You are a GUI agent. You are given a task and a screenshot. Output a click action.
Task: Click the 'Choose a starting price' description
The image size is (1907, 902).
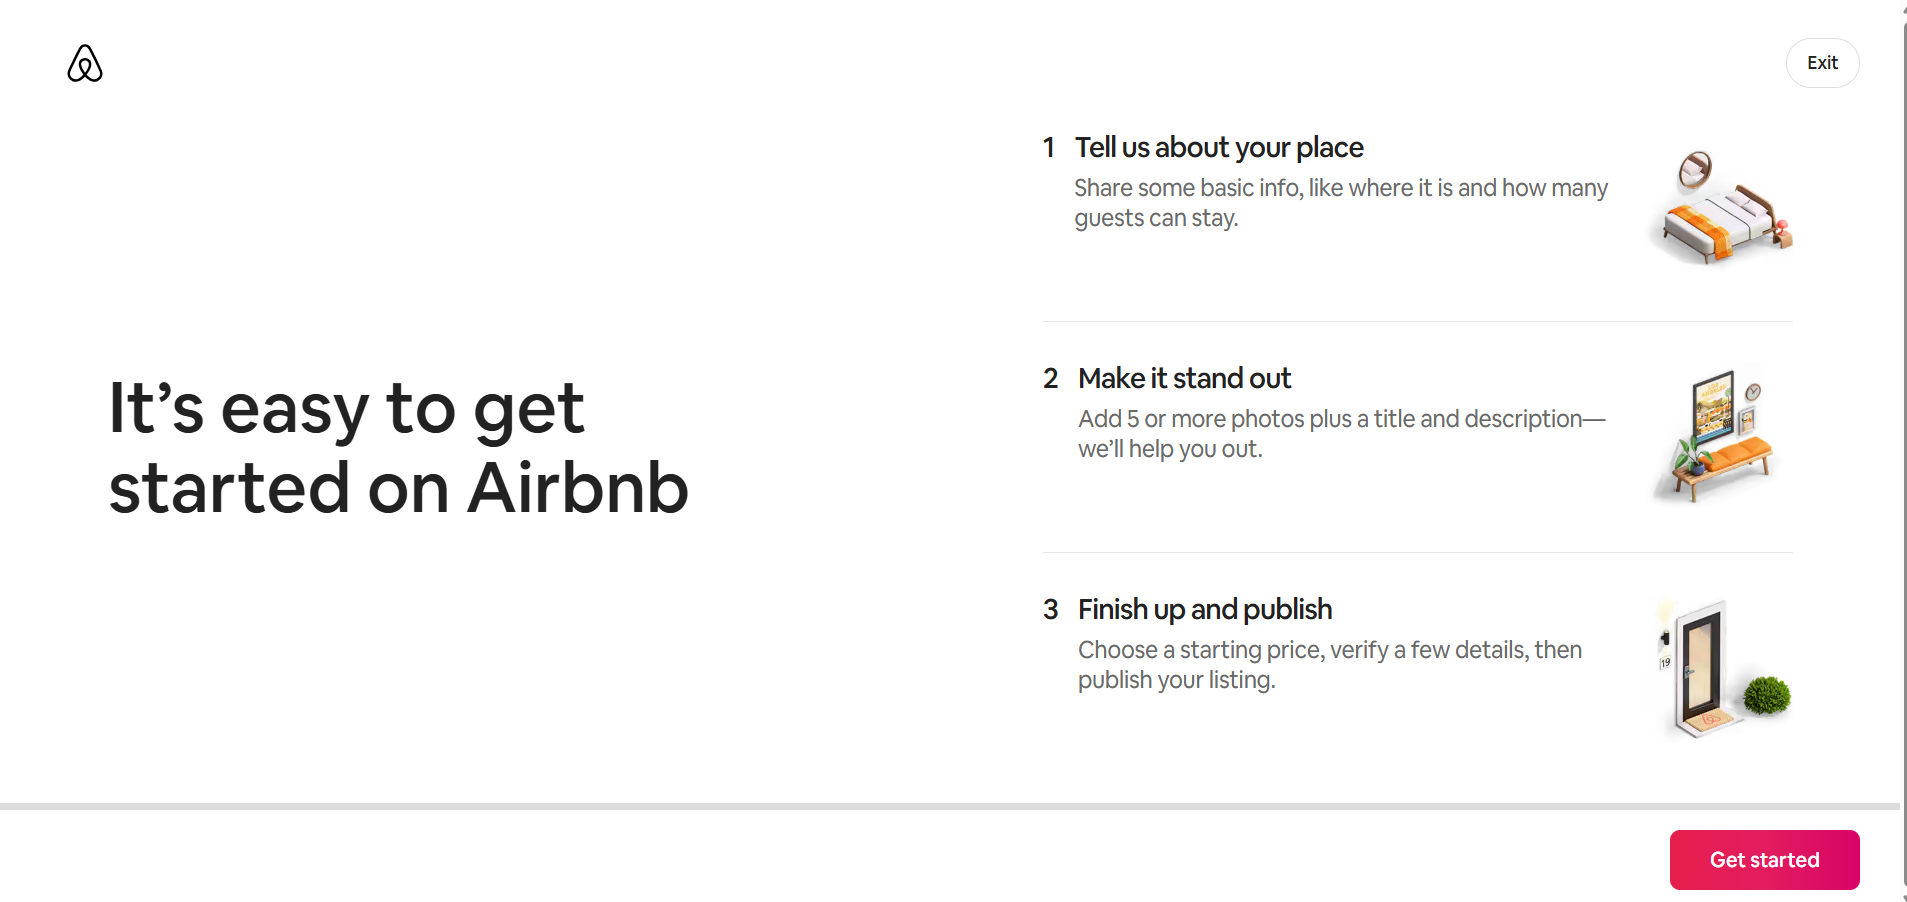pyautogui.click(x=1329, y=665)
